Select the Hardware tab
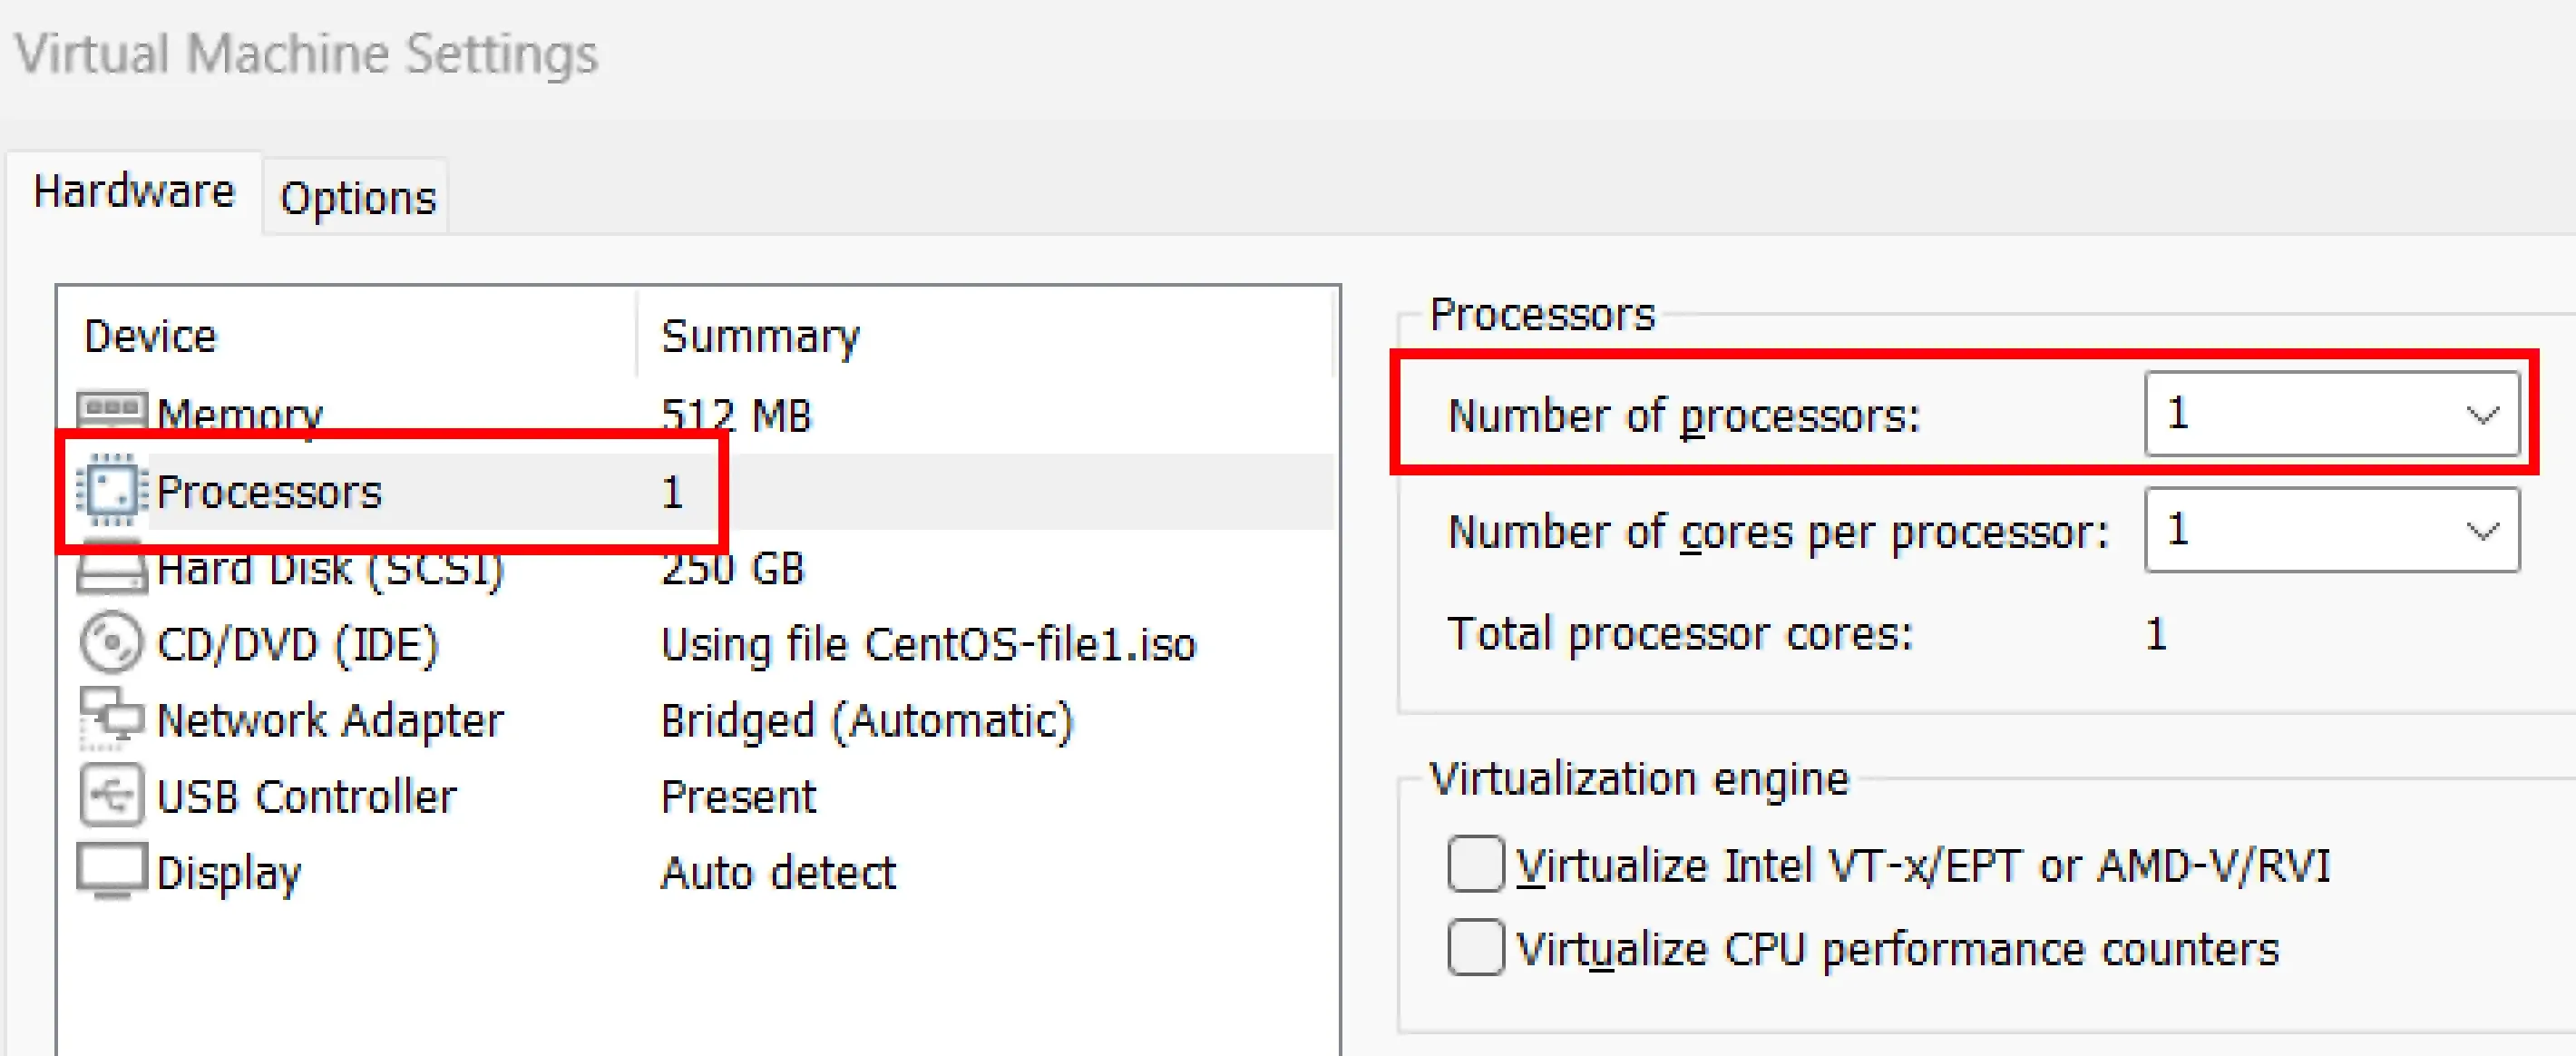 (x=135, y=190)
